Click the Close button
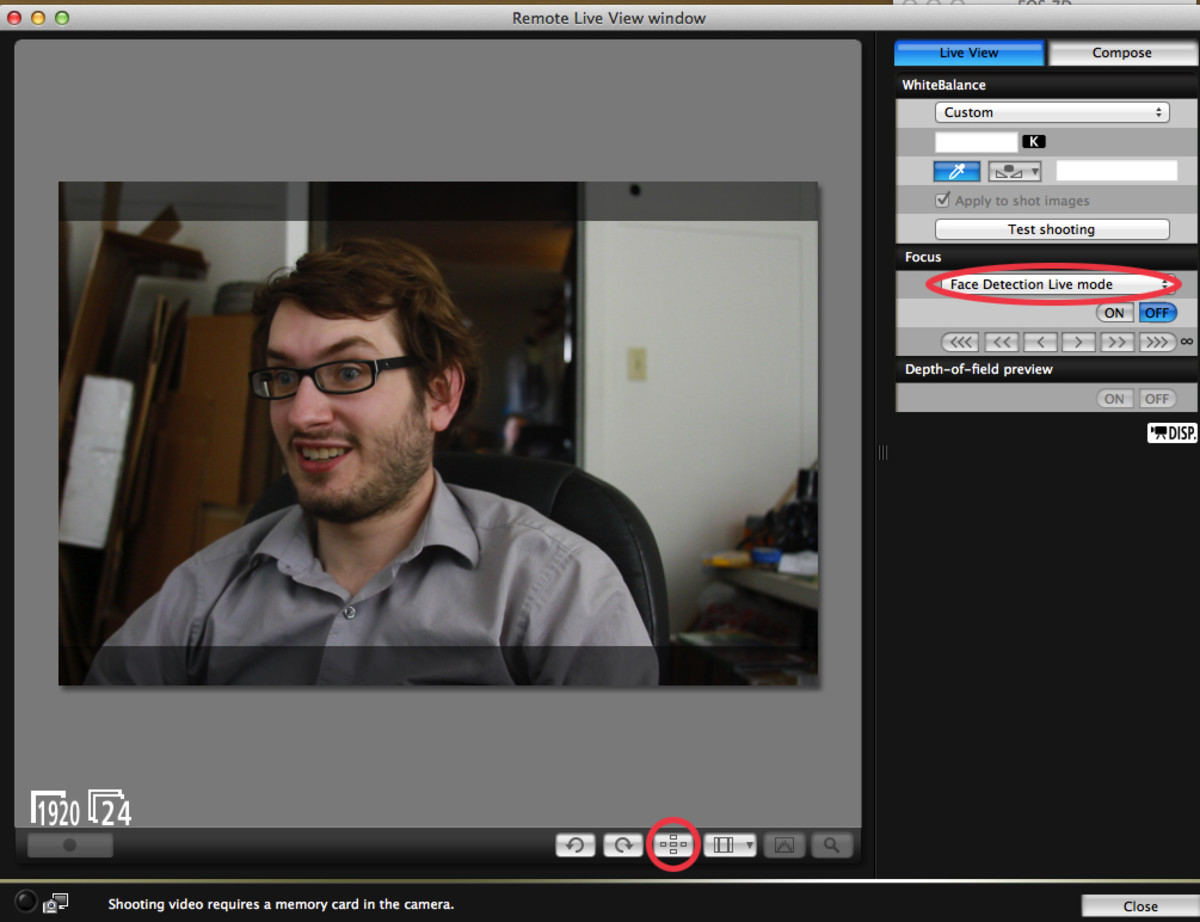This screenshot has width=1200, height=922. coord(1140,906)
